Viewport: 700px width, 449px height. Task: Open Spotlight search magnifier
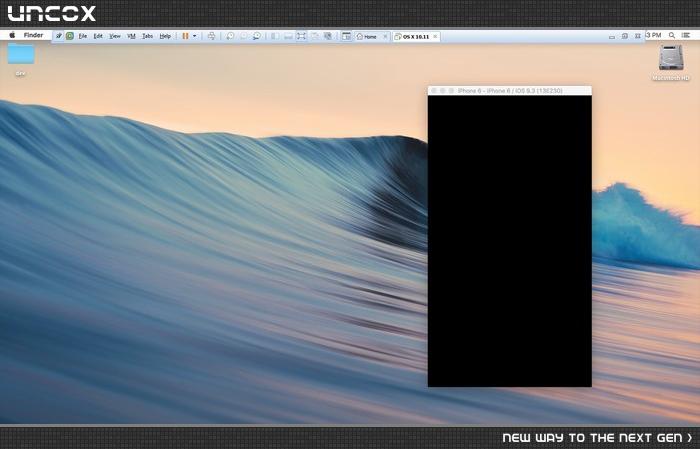(x=672, y=35)
